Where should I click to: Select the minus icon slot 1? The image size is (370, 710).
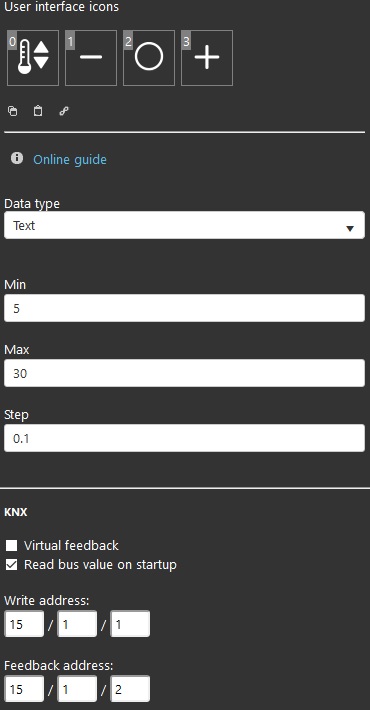tap(91, 58)
